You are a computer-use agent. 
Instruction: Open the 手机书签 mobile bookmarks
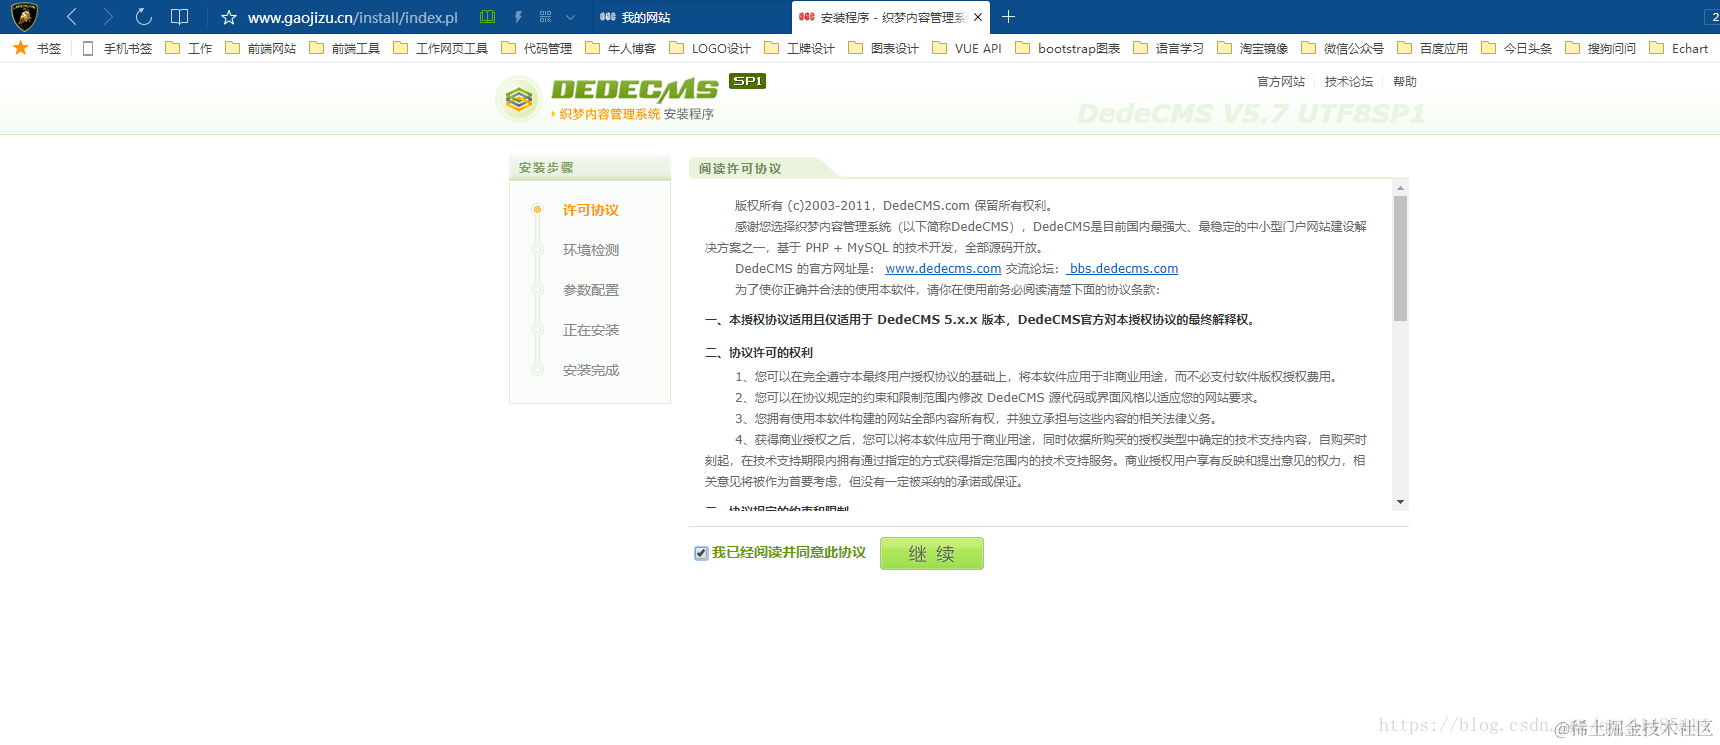pyautogui.click(x=117, y=48)
